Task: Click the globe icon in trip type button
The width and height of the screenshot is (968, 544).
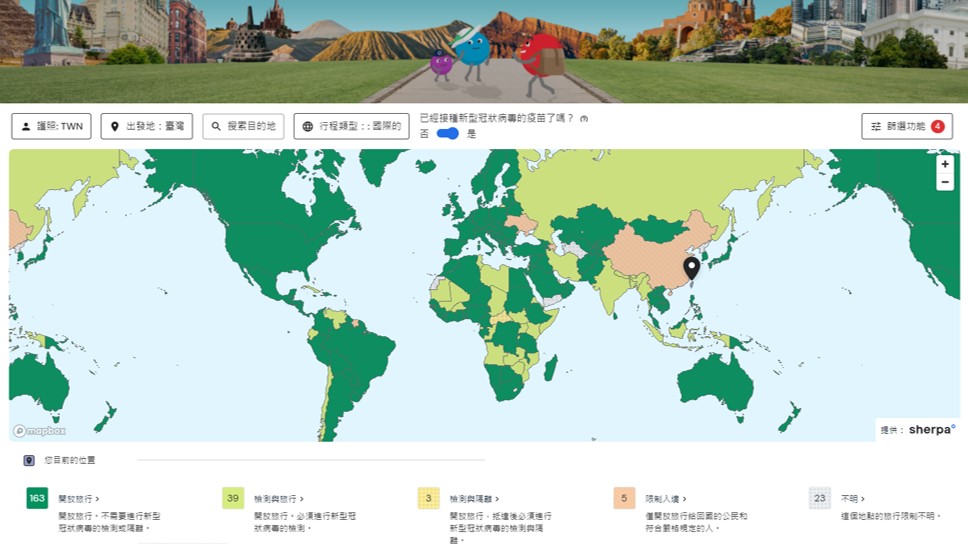Action: tap(307, 126)
